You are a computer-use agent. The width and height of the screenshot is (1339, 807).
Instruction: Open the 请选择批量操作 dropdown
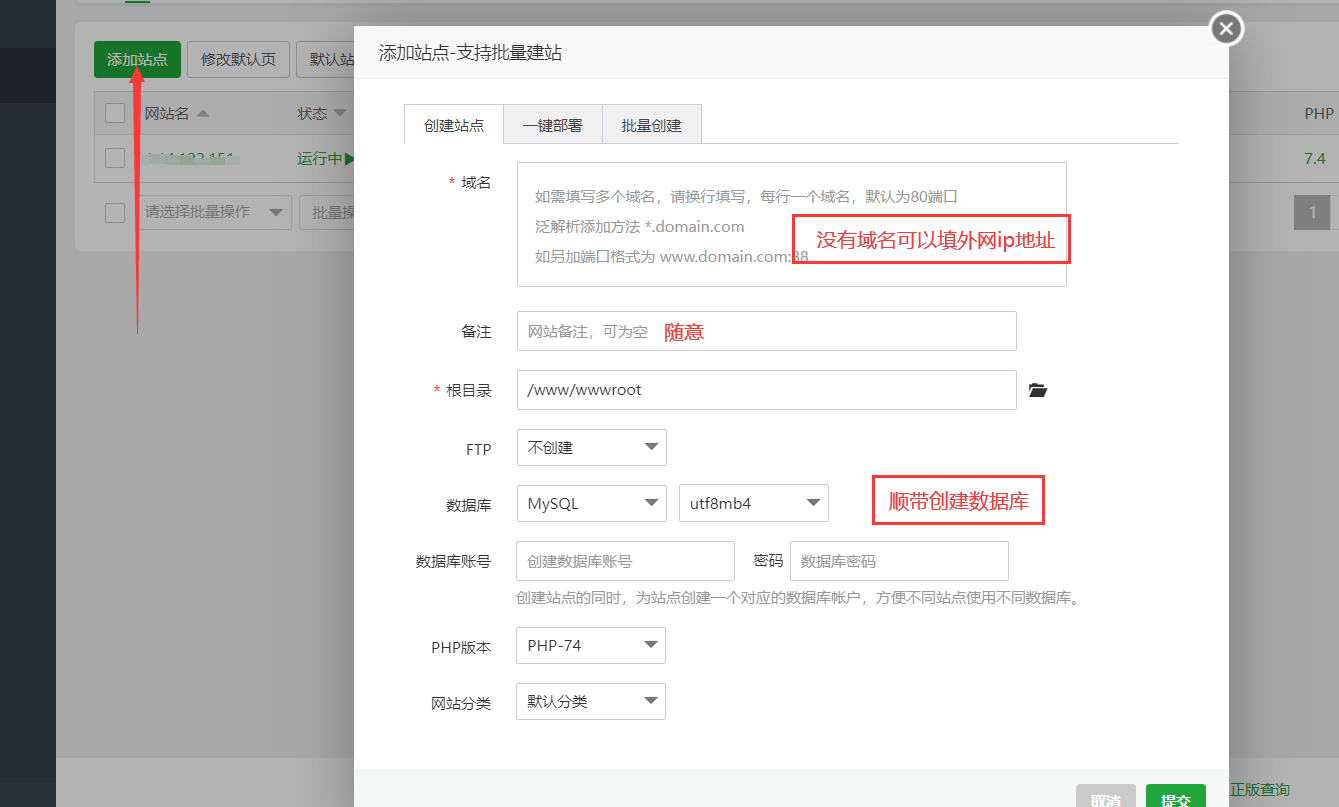click(213, 212)
